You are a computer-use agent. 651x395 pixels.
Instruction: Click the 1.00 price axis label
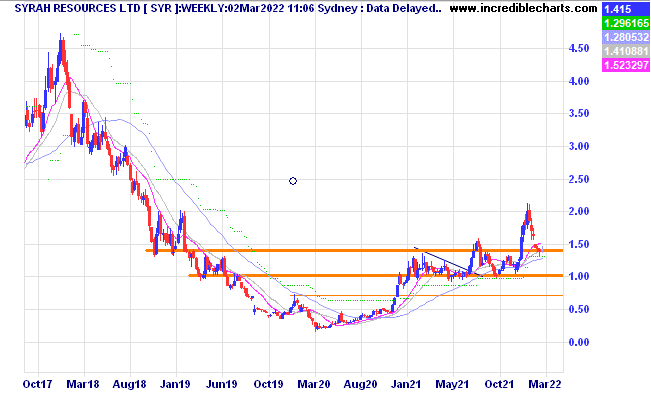(x=579, y=277)
